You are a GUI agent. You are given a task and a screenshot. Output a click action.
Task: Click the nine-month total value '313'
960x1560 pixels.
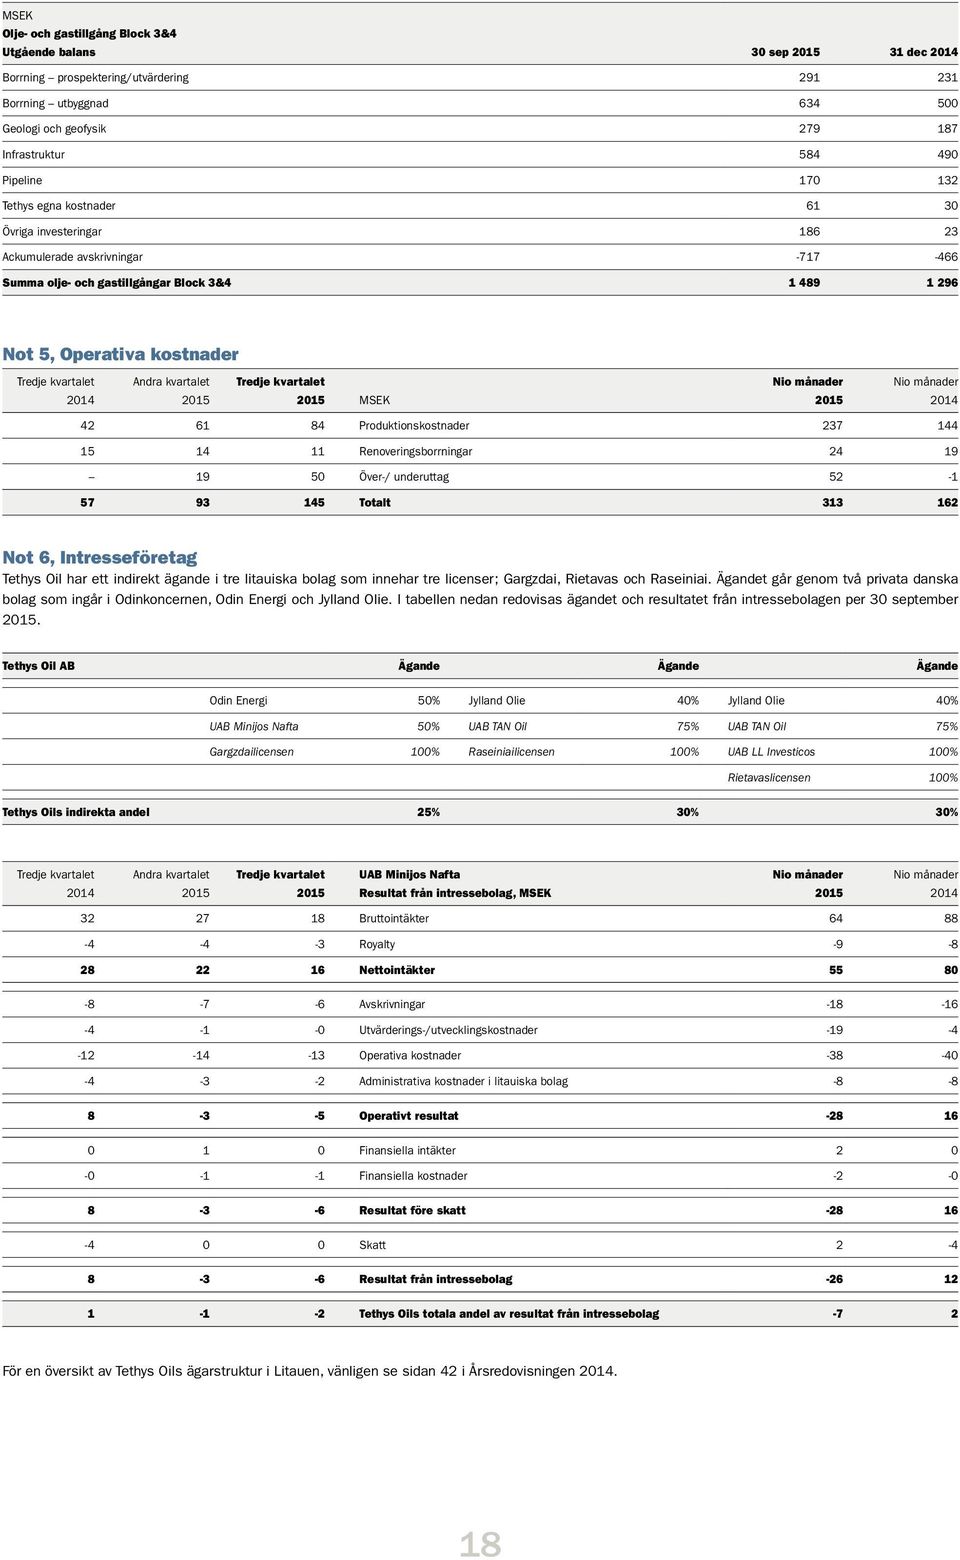pos(832,503)
